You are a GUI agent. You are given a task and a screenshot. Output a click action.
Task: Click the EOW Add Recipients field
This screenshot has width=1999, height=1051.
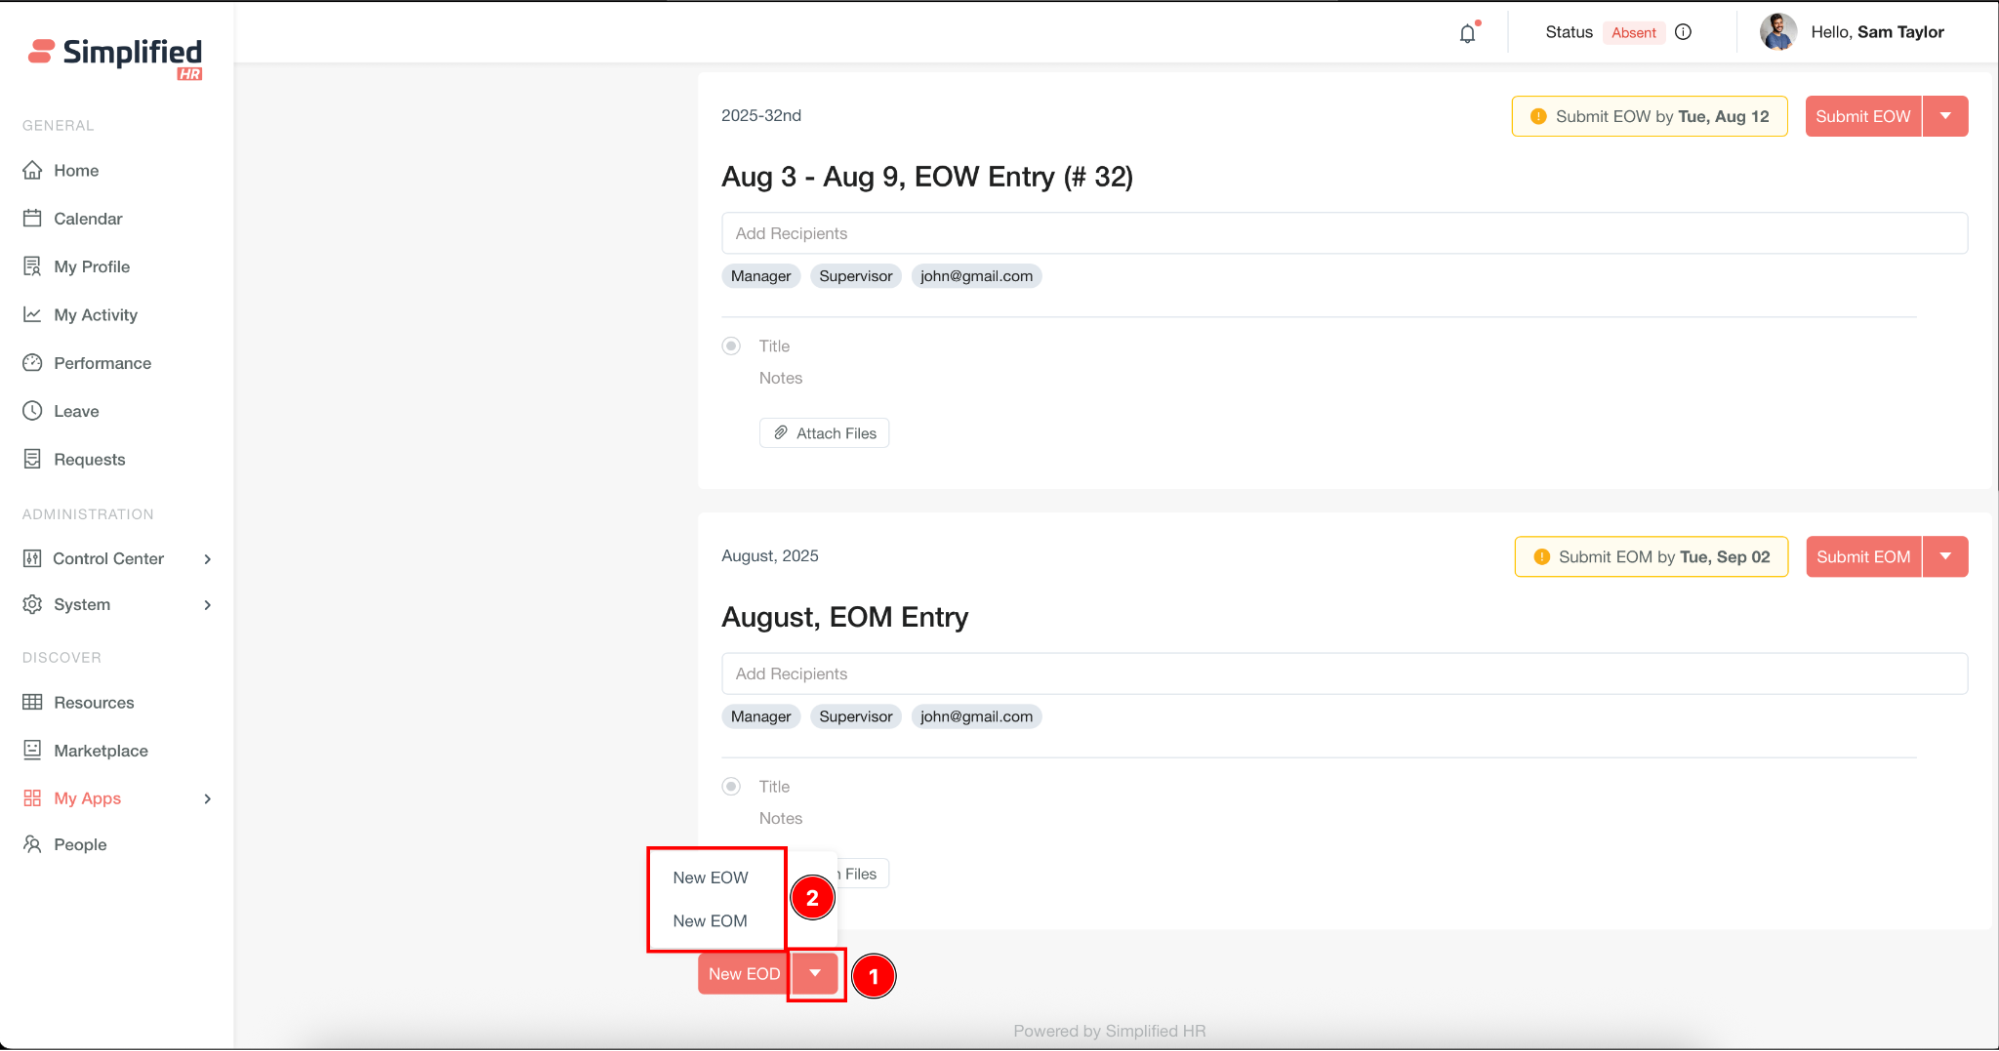[1344, 233]
